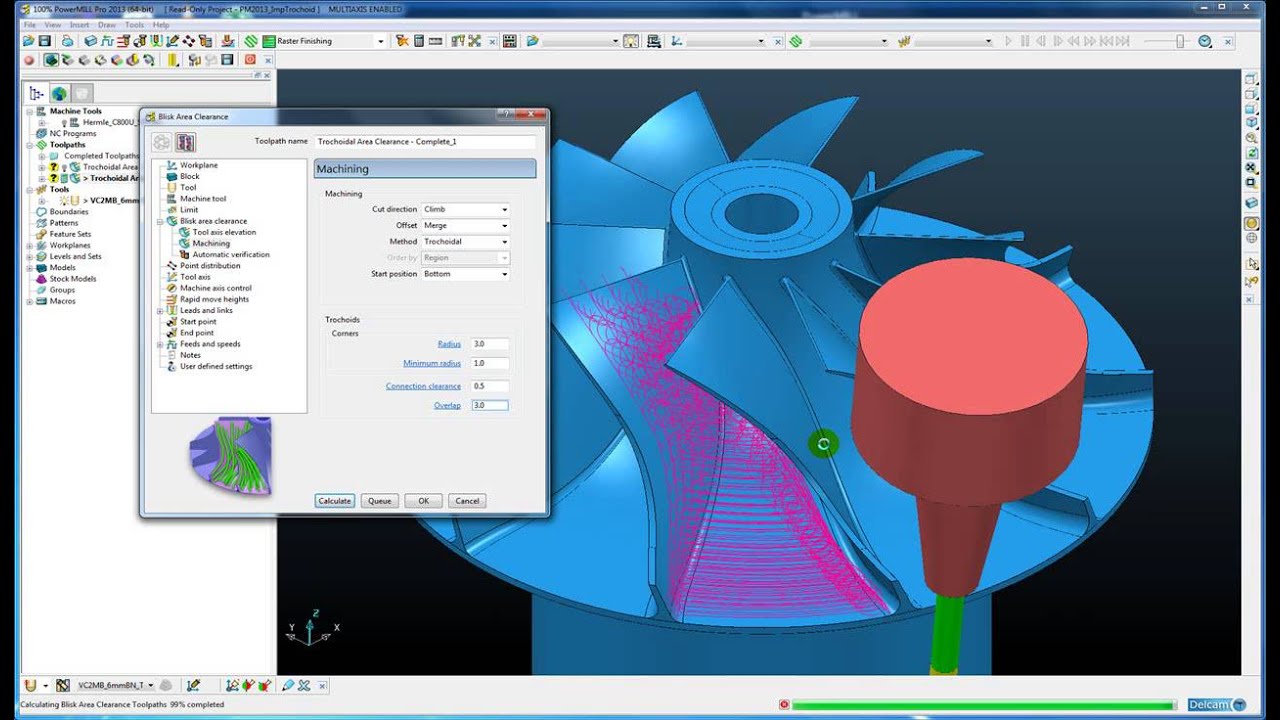Toggle light bulb of VC2MB_6mm tool entry
Screen dimensions: 1280x720
(63, 200)
